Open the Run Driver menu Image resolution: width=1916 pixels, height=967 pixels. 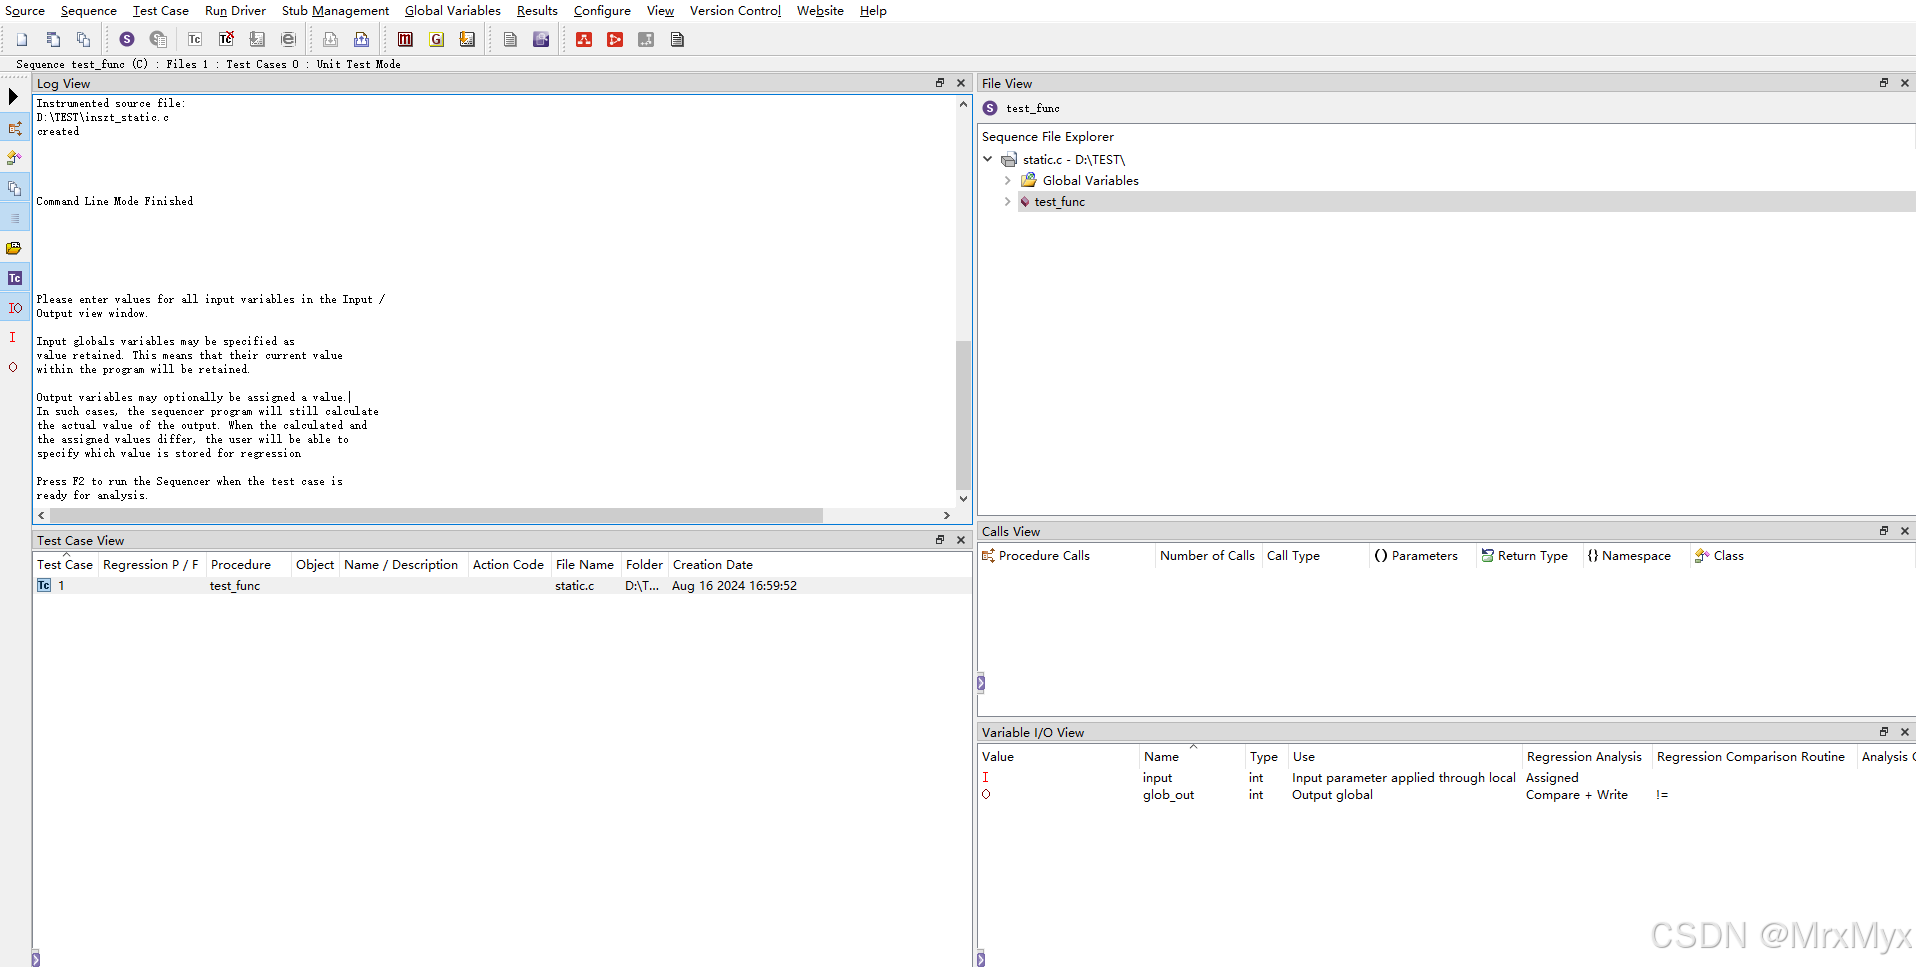point(235,11)
